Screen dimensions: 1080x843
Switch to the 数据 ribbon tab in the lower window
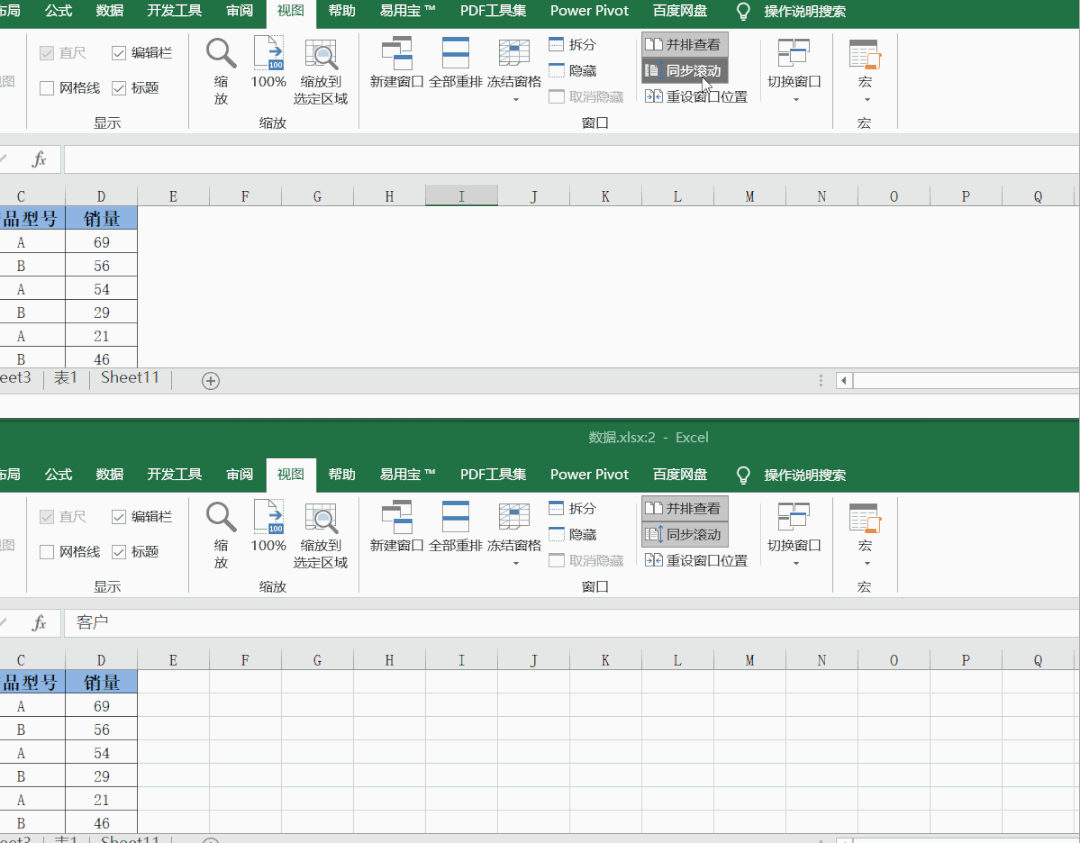(110, 474)
